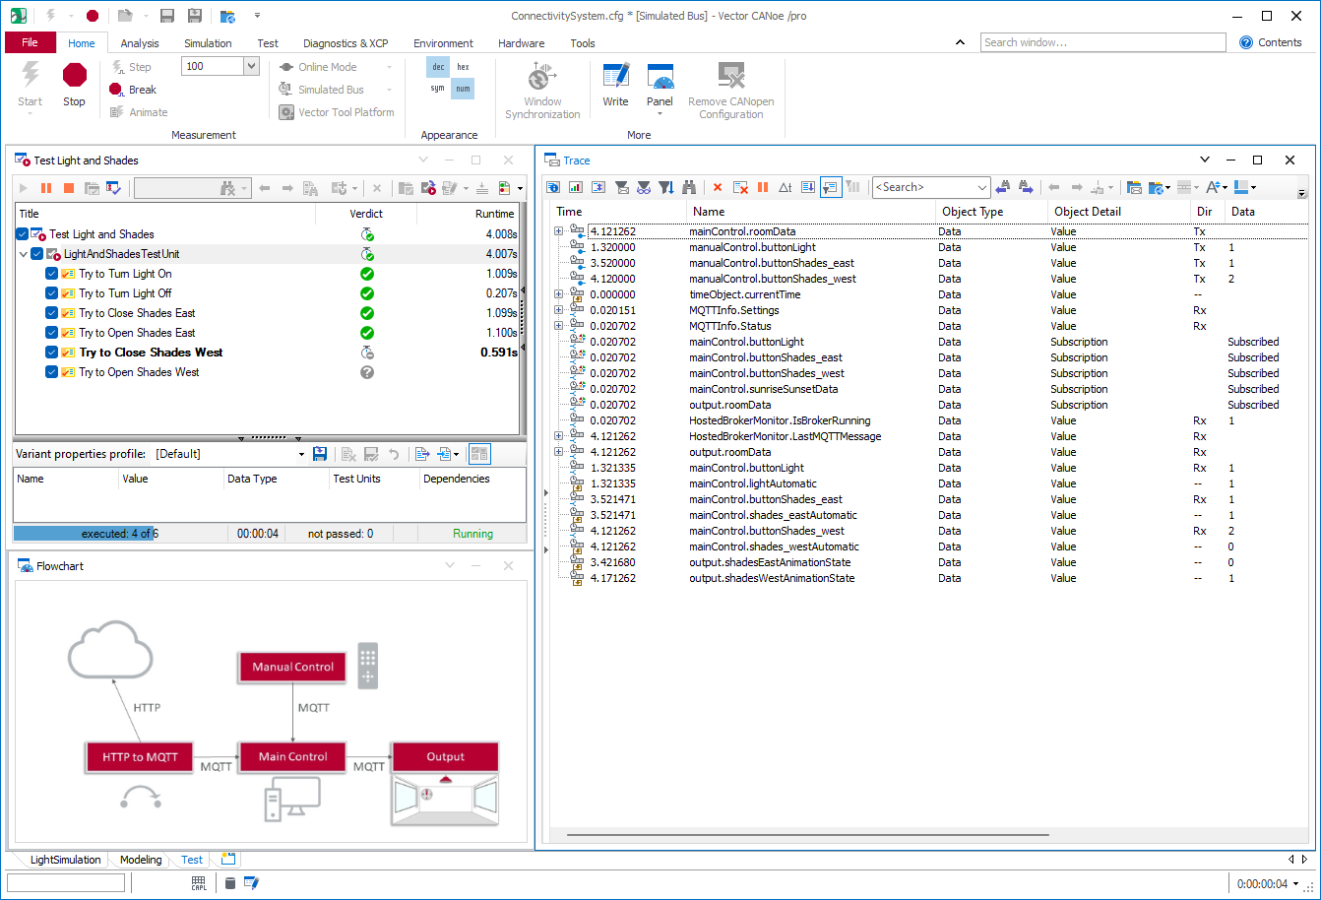Switch to the LightSimulation desktop tab
This screenshot has height=900, width=1321.
pos(66,860)
